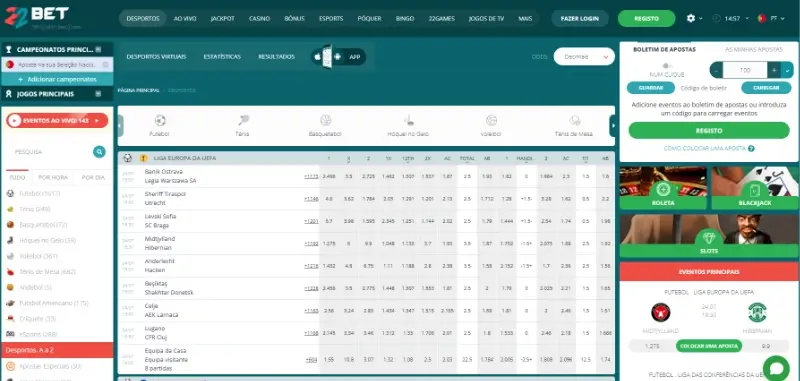
Task: Confirm stake with the checkmark button
Action: pos(787,70)
